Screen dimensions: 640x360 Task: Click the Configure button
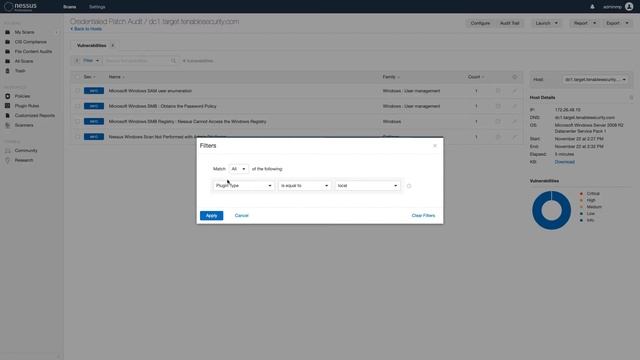(480, 23)
